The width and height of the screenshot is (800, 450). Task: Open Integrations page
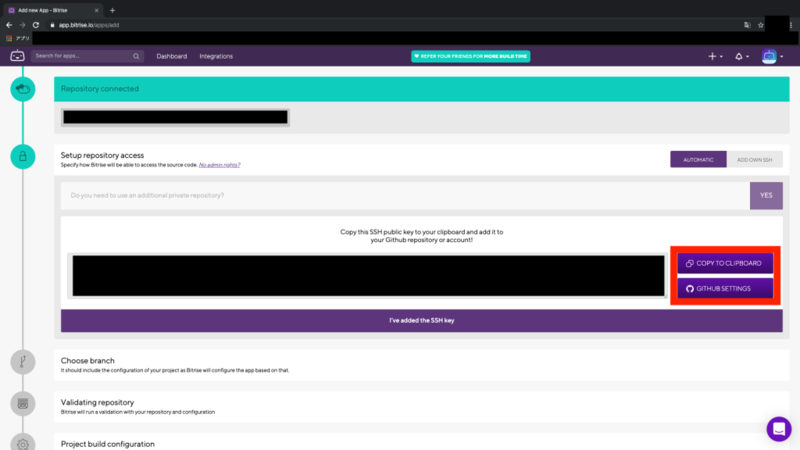[x=216, y=56]
